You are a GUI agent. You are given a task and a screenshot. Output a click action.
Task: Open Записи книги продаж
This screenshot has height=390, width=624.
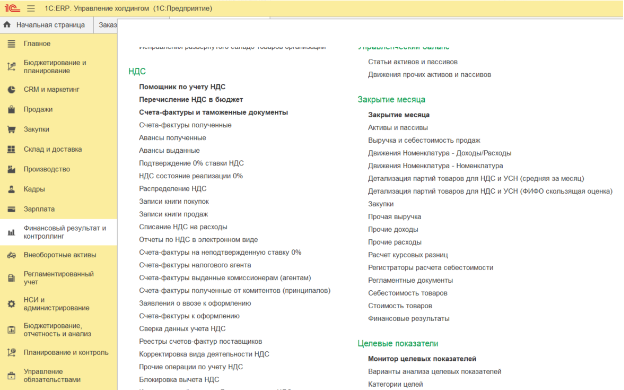pyautogui.click(x=174, y=214)
